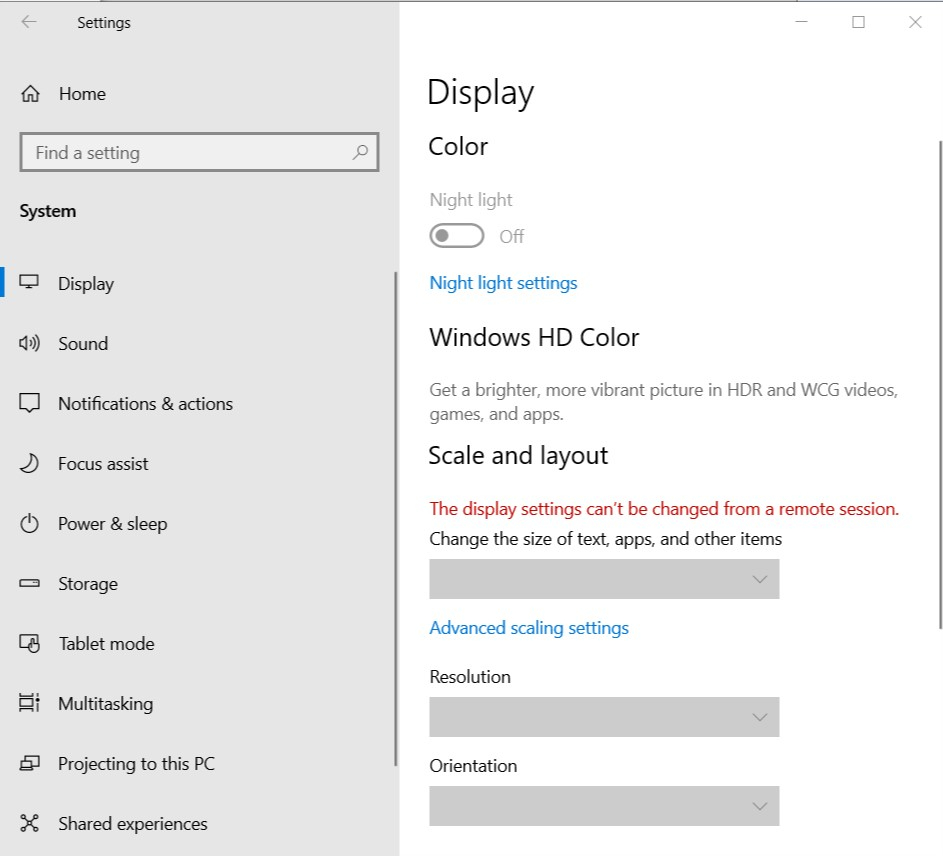Click the Focus assist moon icon
Viewport: 943px width, 856px height.
[29, 463]
